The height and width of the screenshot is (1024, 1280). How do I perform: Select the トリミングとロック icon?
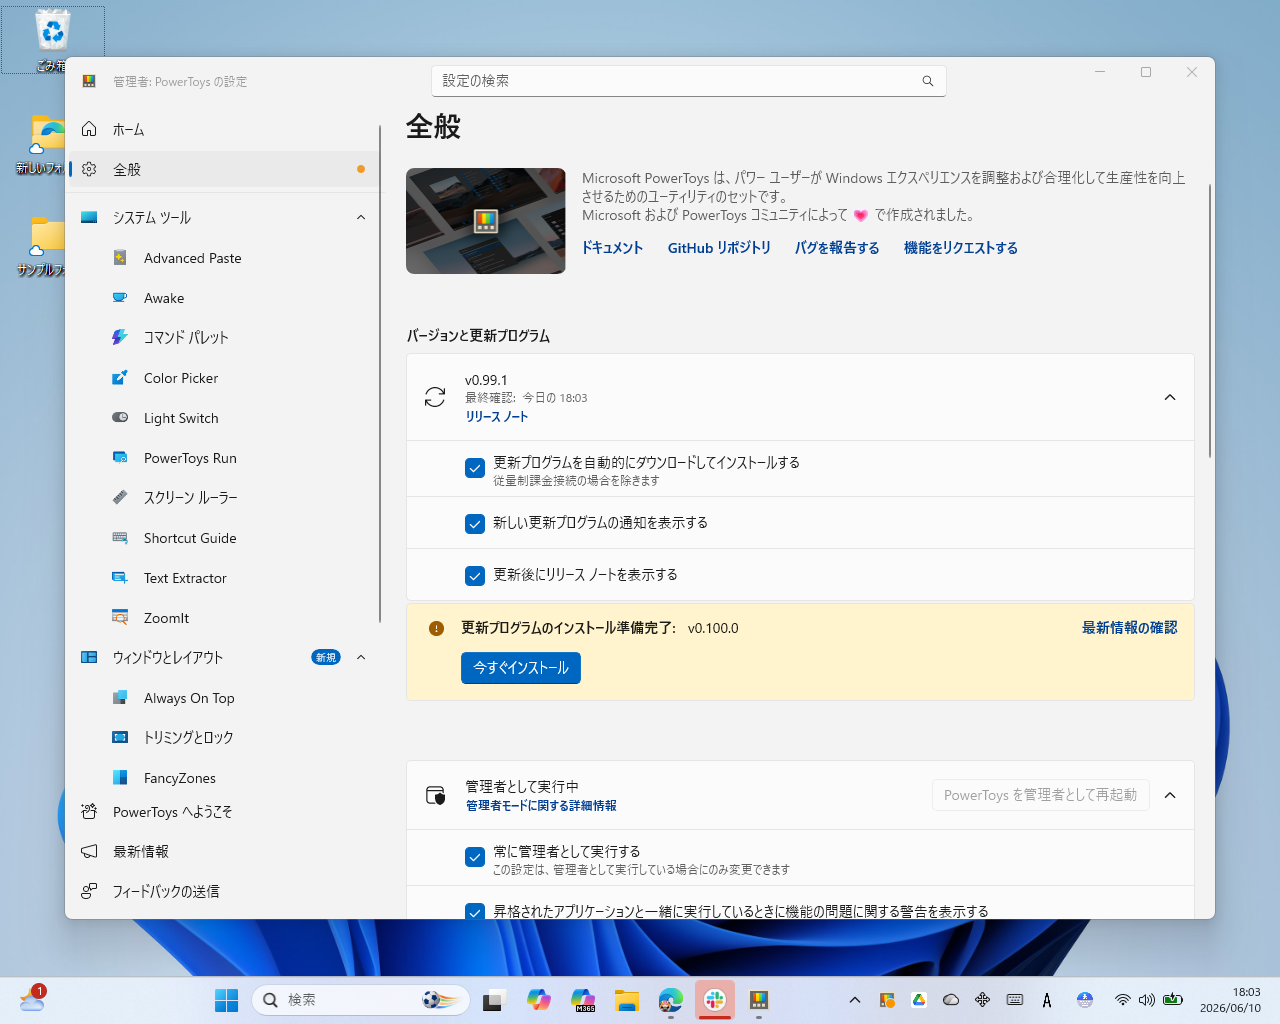(x=120, y=737)
